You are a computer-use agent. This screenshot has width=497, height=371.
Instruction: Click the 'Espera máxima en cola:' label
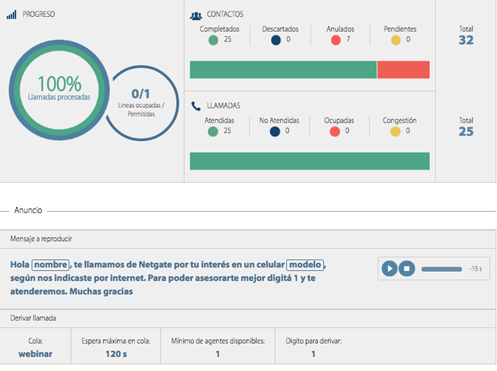(x=116, y=341)
